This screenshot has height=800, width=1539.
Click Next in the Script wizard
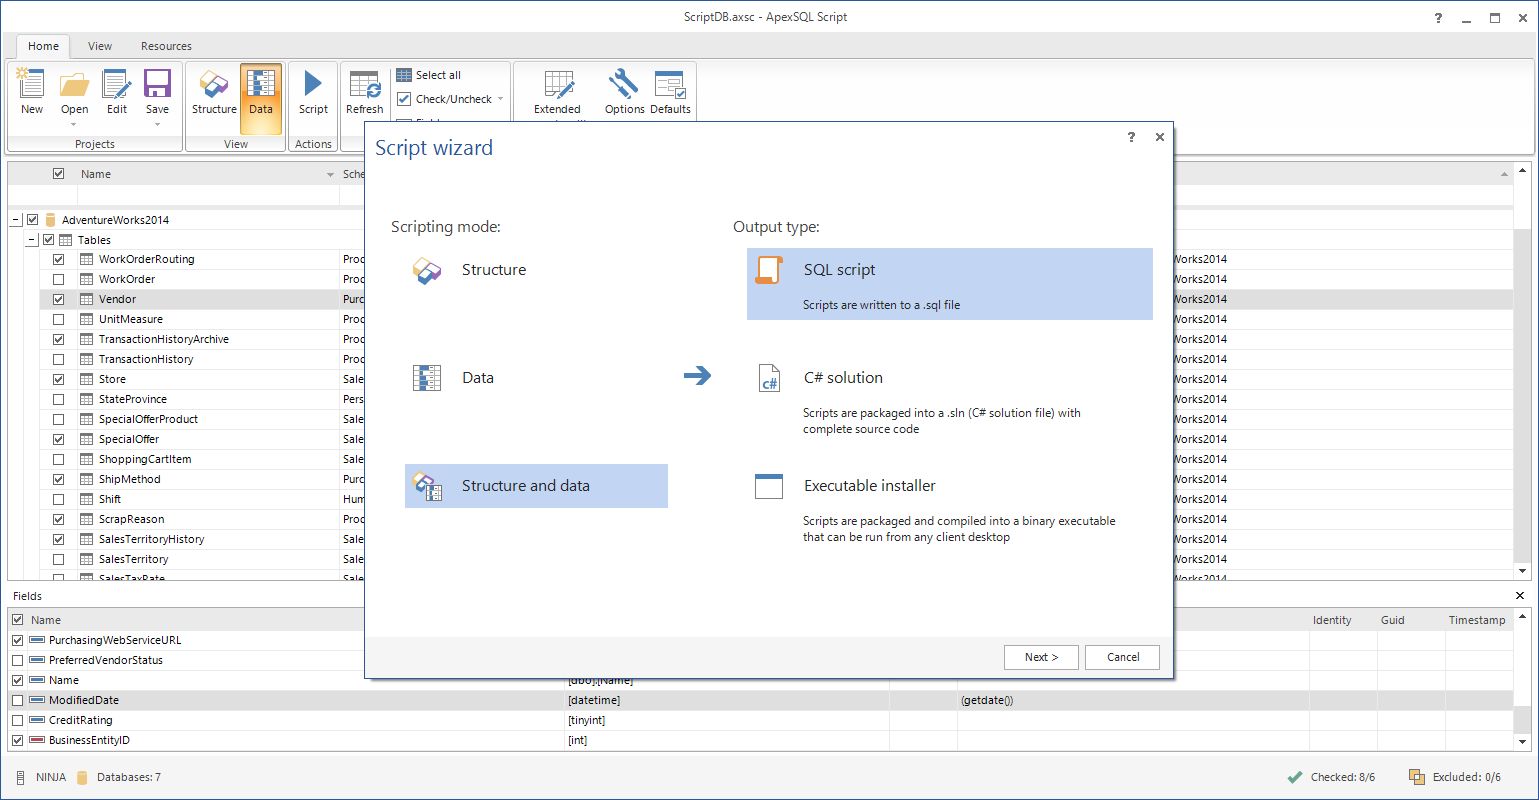(x=1041, y=657)
